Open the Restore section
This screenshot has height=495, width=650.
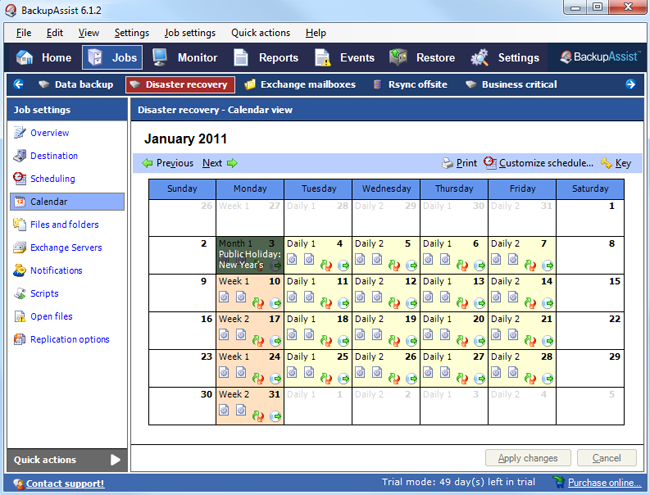pyautogui.click(x=422, y=58)
